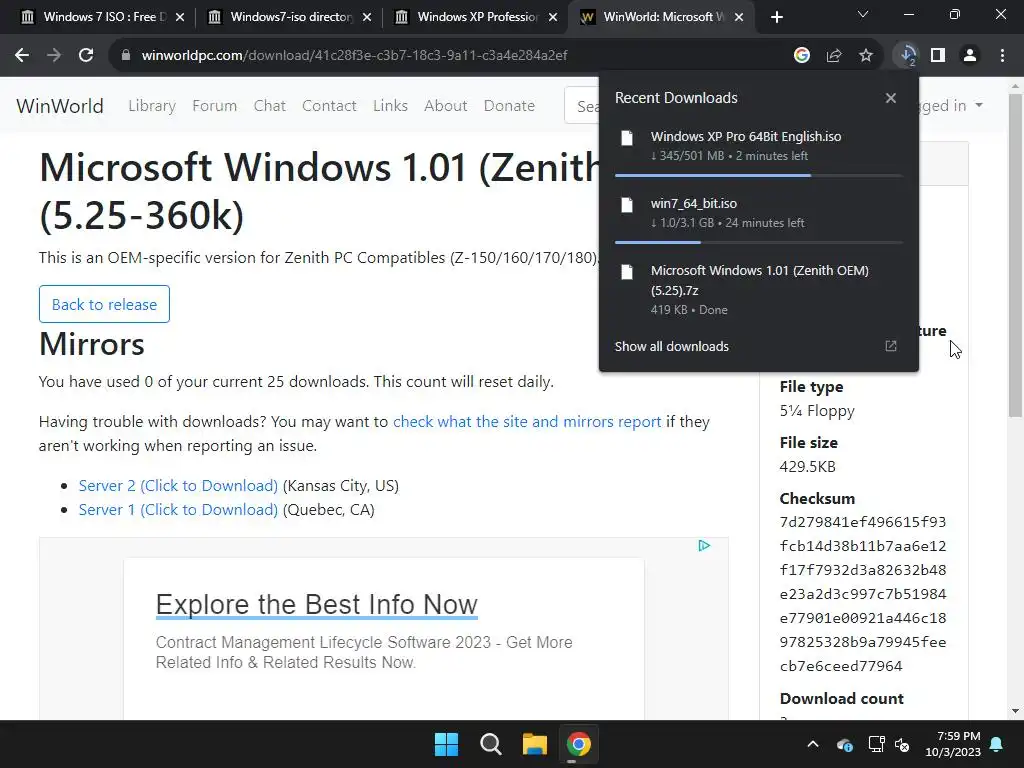Click file icon for Windows XP Pro download

[x=627, y=138]
